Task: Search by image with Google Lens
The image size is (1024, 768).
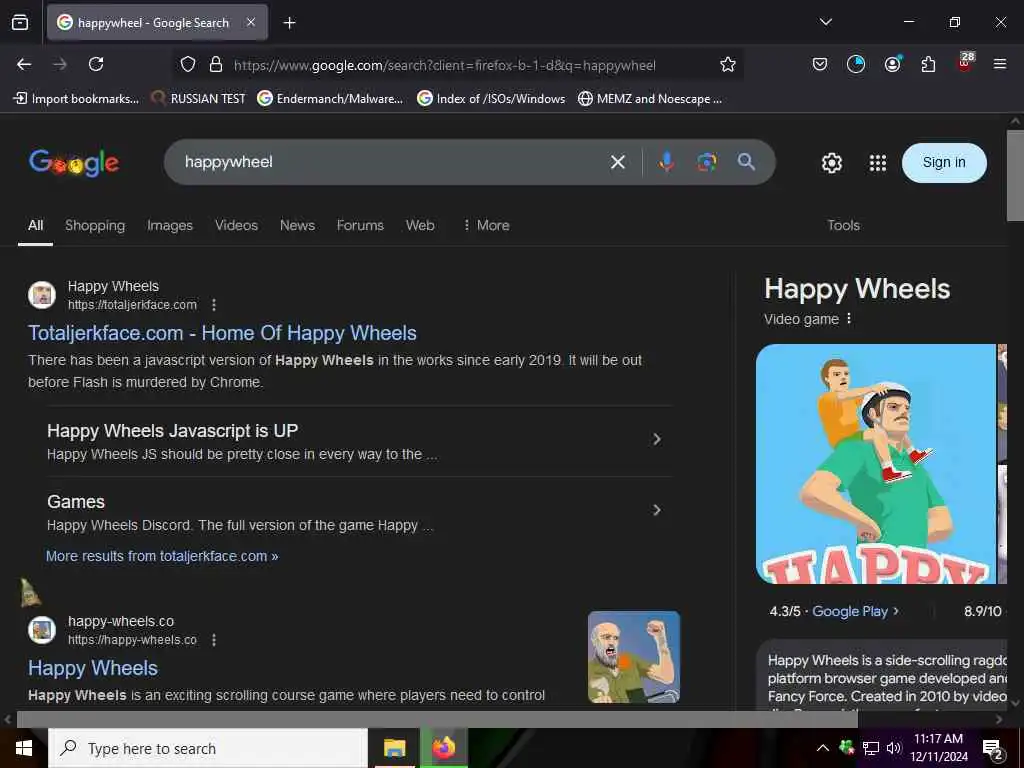Action: tap(707, 162)
